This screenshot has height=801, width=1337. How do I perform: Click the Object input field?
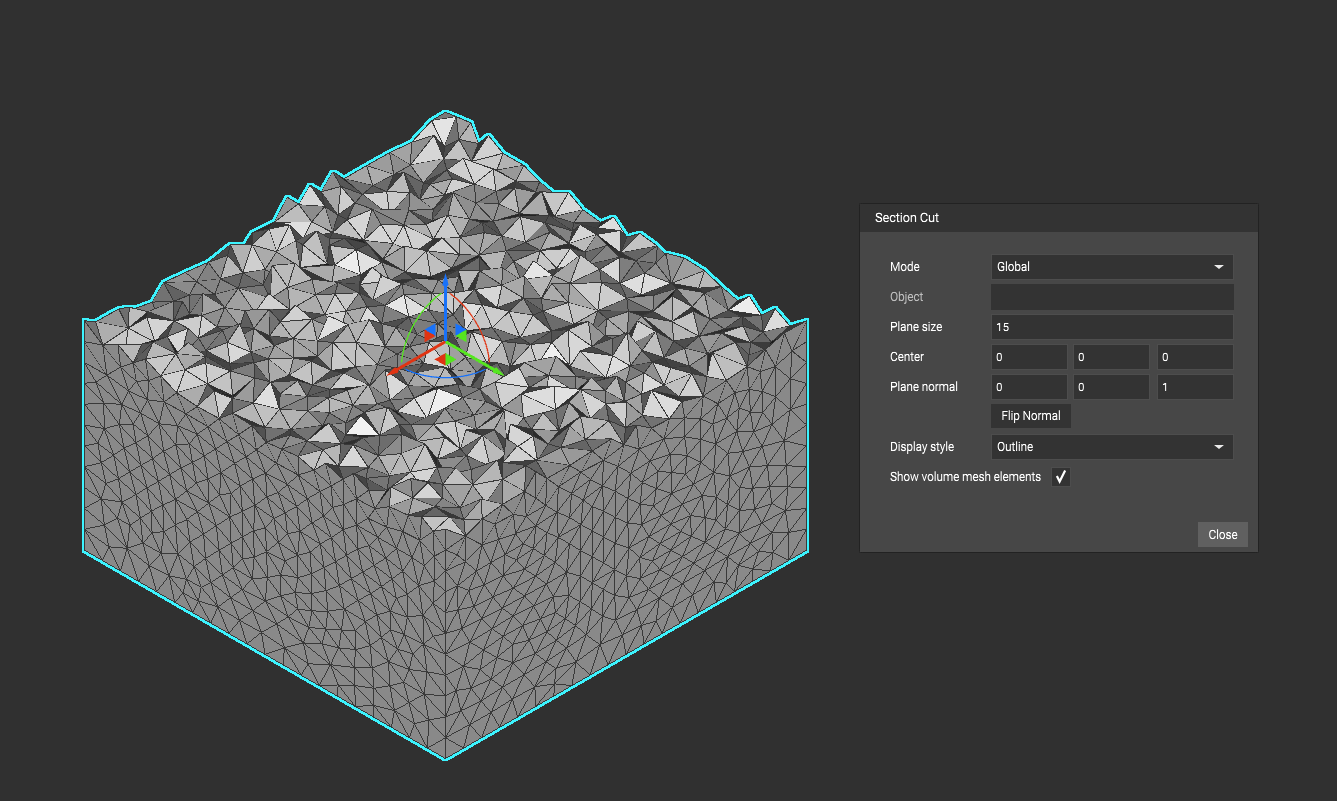tap(1112, 297)
